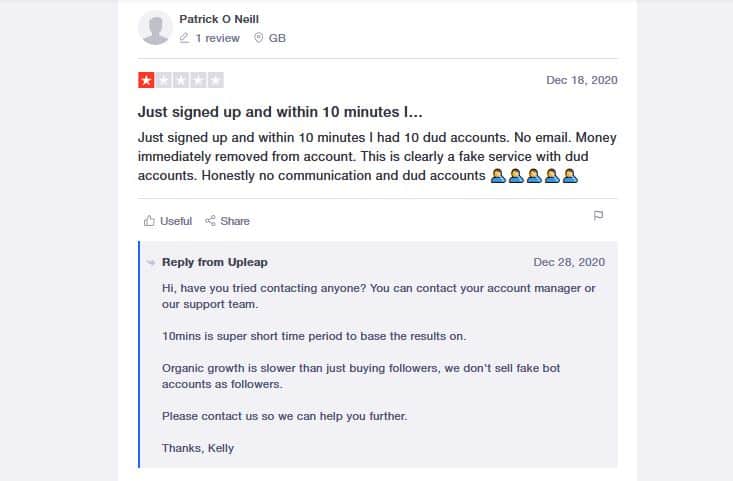Click the GB country label

click(x=277, y=38)
